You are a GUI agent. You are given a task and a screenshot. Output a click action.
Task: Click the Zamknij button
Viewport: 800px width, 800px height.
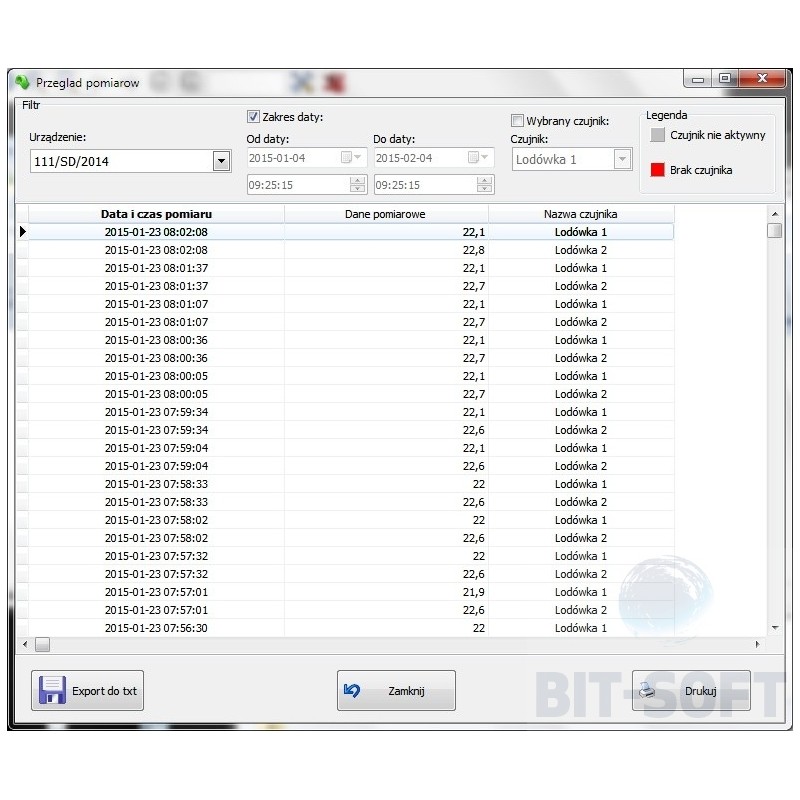tap(396, 690)
